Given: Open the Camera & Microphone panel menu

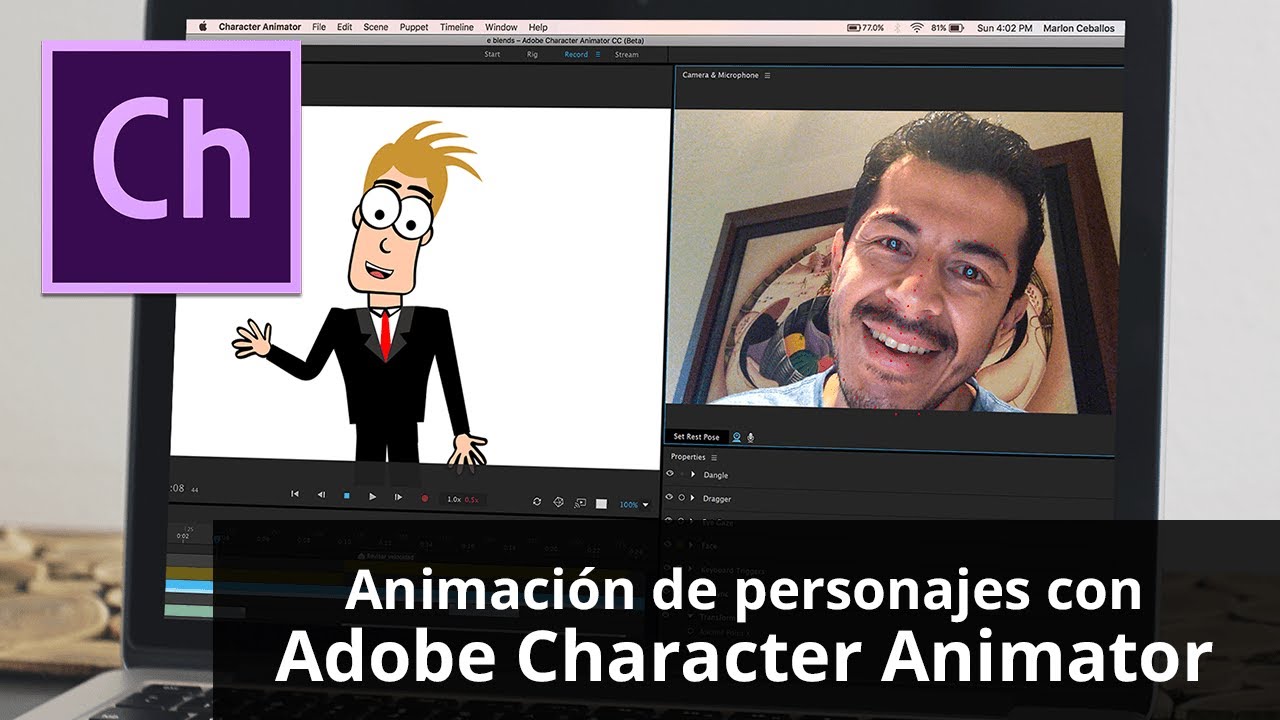Looking at the screenshot, I should coord(767,75).
